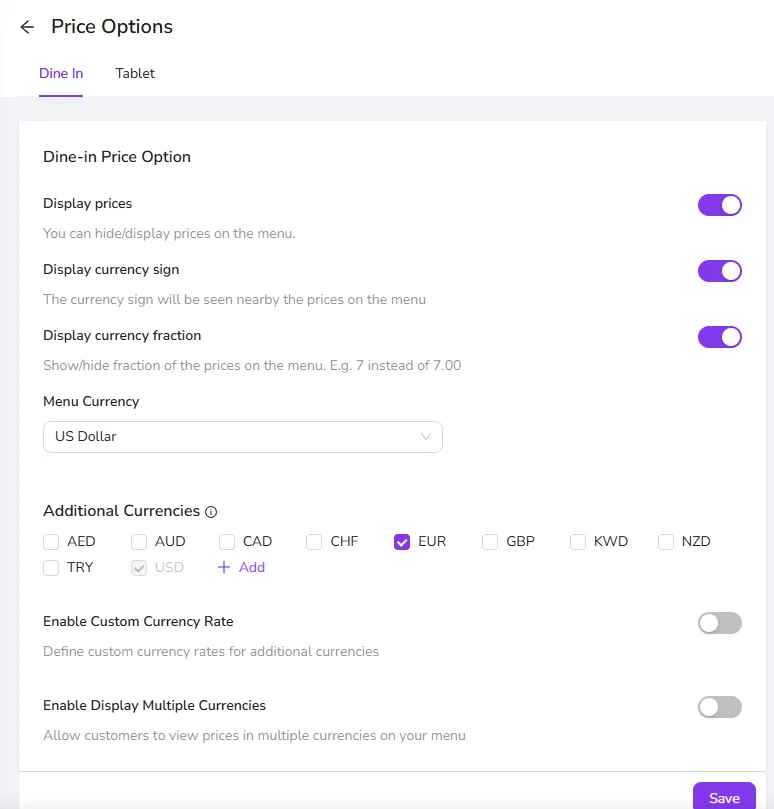Click the plus icon next to Add
The image size is (774, 809).
(224, 568)
